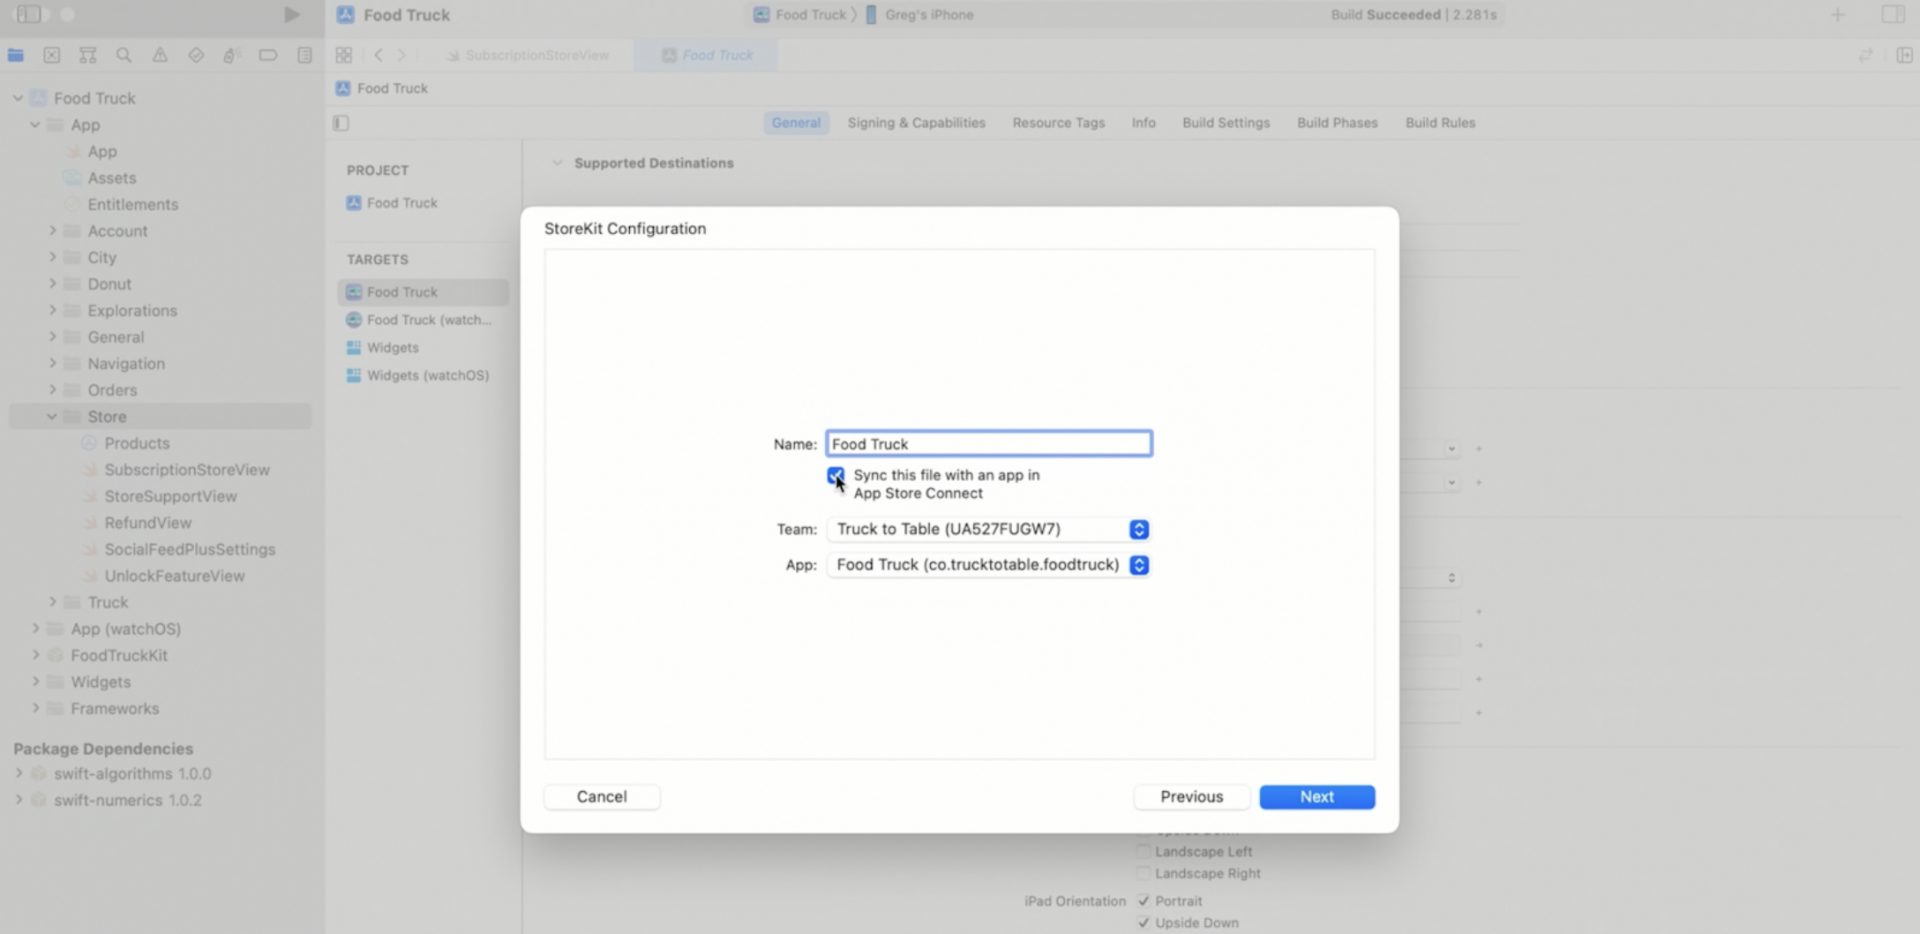Viewport: 1920px width, 934px height.
Task: Click the Name text field
Action: click(x=989, y=444)
